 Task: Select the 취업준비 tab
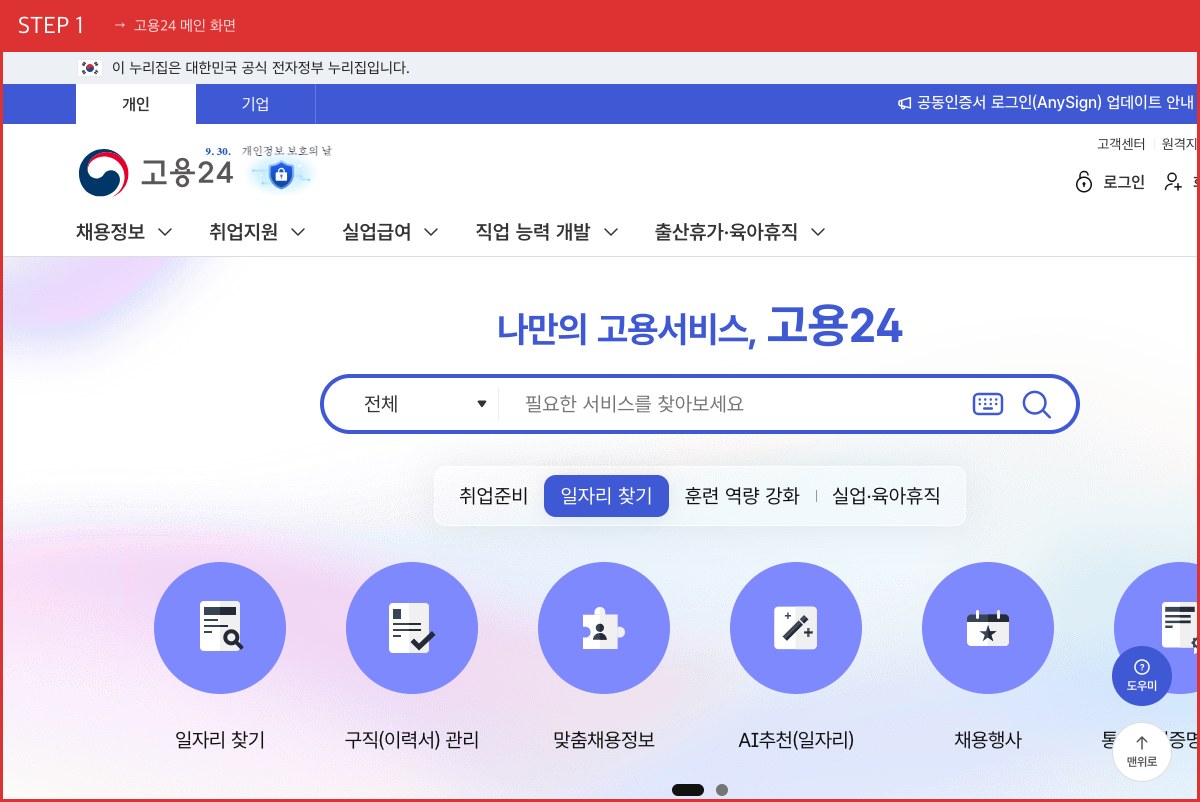tap(493, 495)
